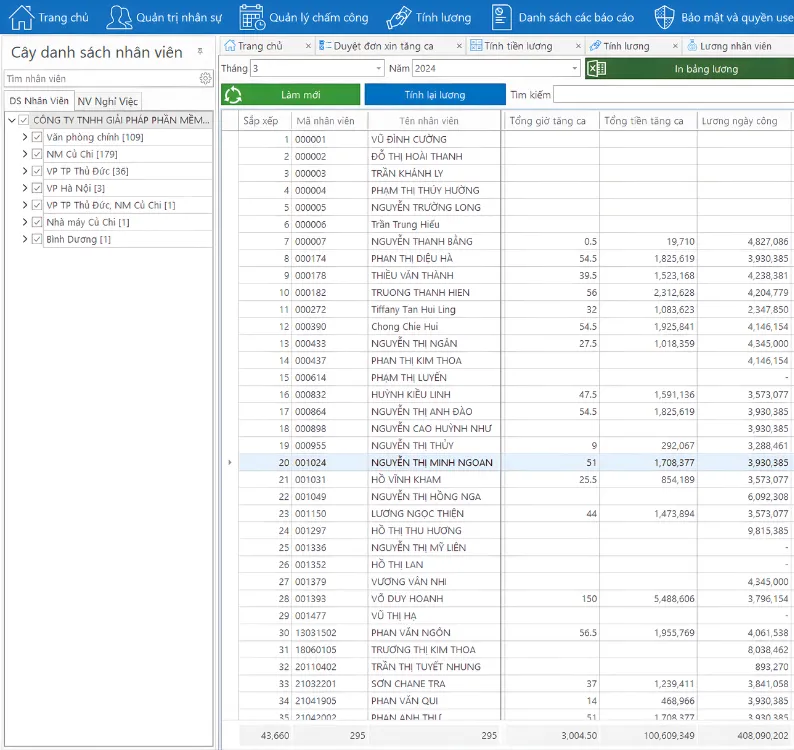Image resolution: width=794 pixels, height=750 pixels.
Task: Uncheck NM Củ Chi [179] checkbox
Action: click(x=36, y=154)
